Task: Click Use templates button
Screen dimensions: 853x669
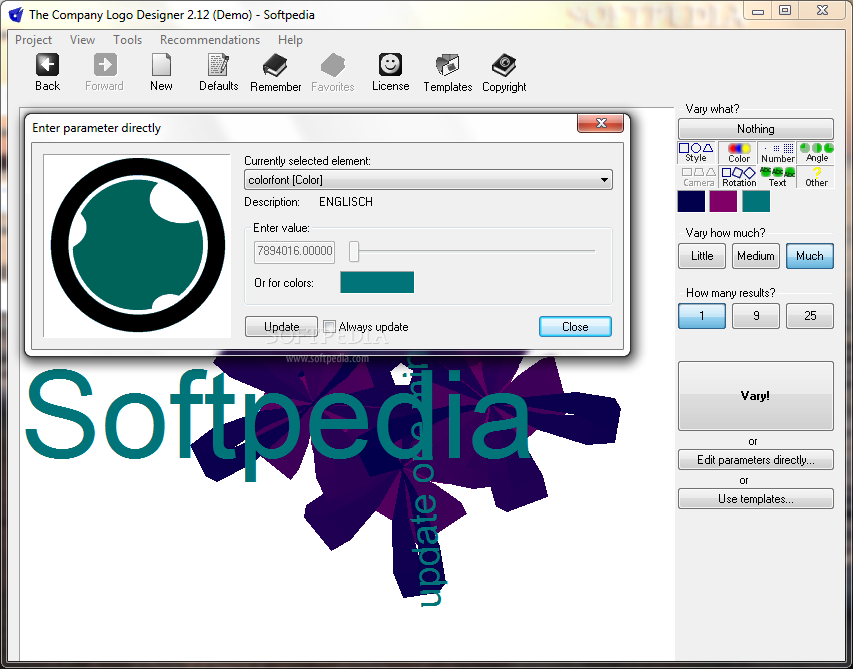Action: (756, 499)
